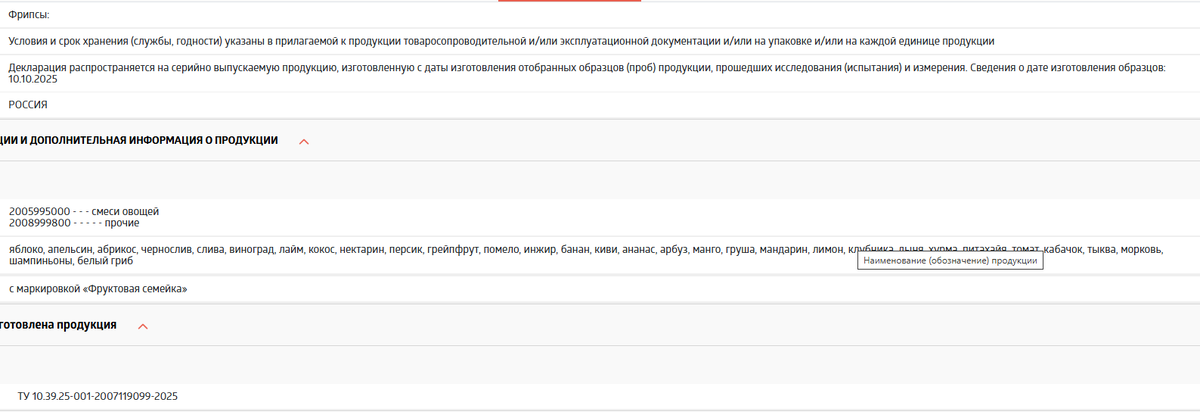The height and width of the screenshot is (418, 1200).
Task: Click the sample date '10.10.2025'
Action: coord(34,78)
